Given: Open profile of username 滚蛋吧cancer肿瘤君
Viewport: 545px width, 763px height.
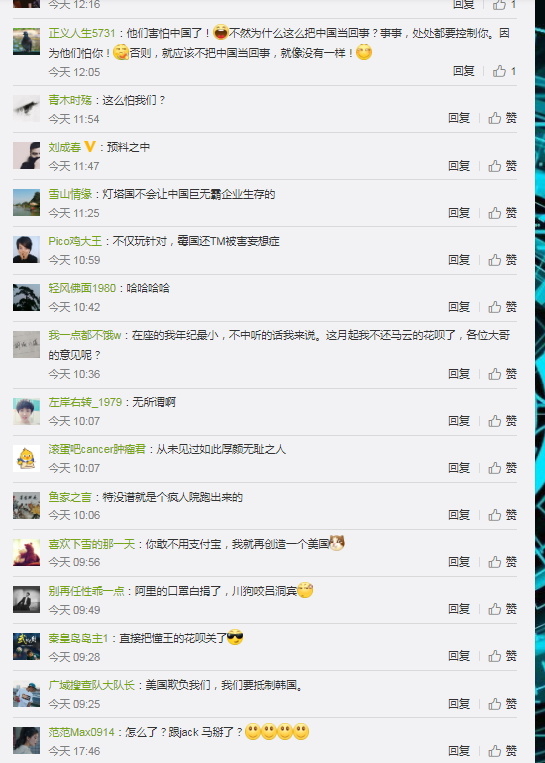Looking at the screenshot, I should pyautogui.click(x=97, y=449).
